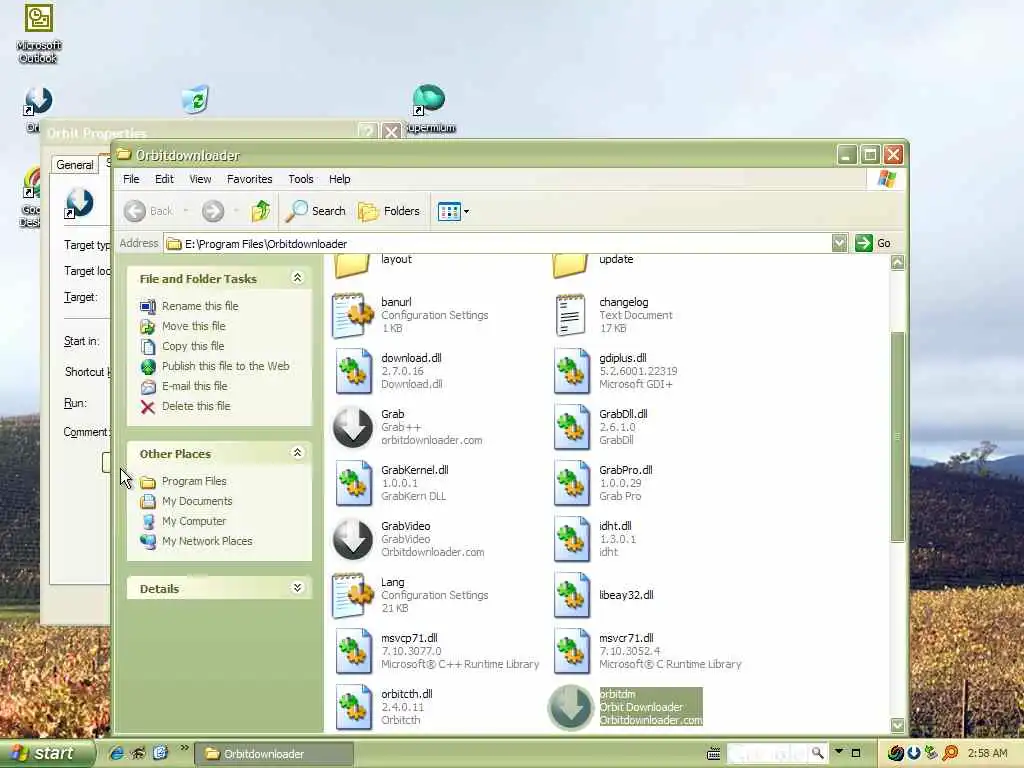
Task: Select the Lang configuration file icon
Action: (352, 596)
